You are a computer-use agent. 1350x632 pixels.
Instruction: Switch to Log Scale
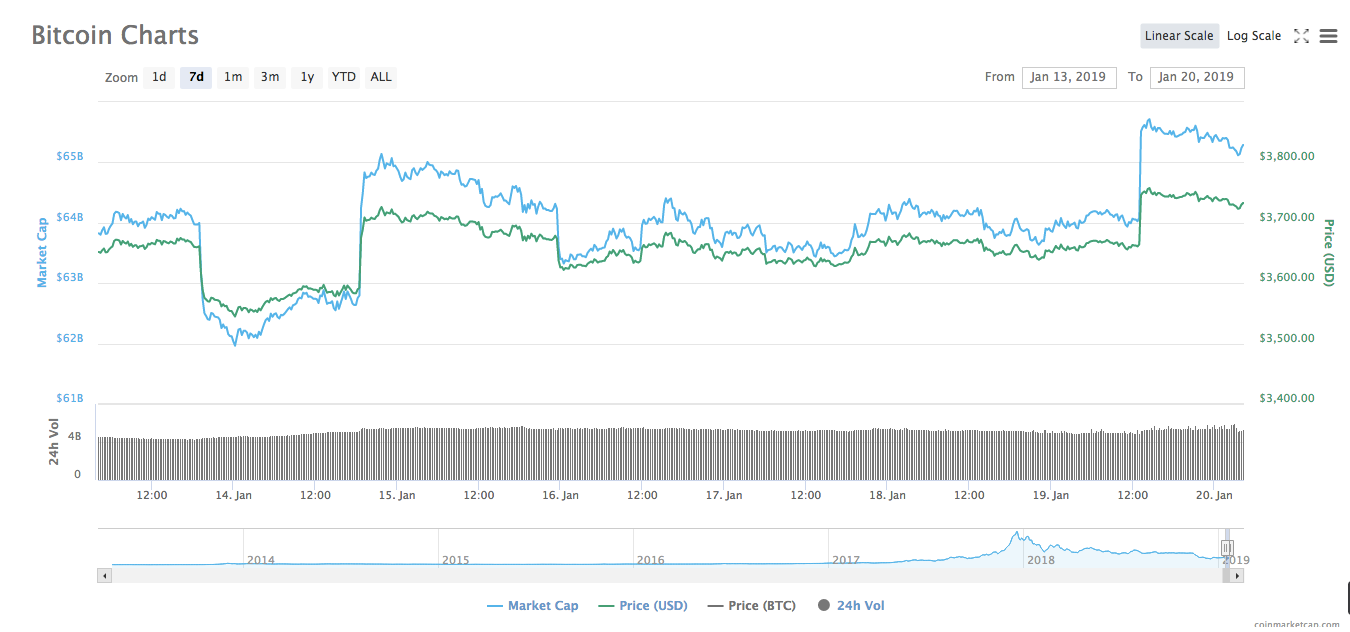pos(1254,35)
